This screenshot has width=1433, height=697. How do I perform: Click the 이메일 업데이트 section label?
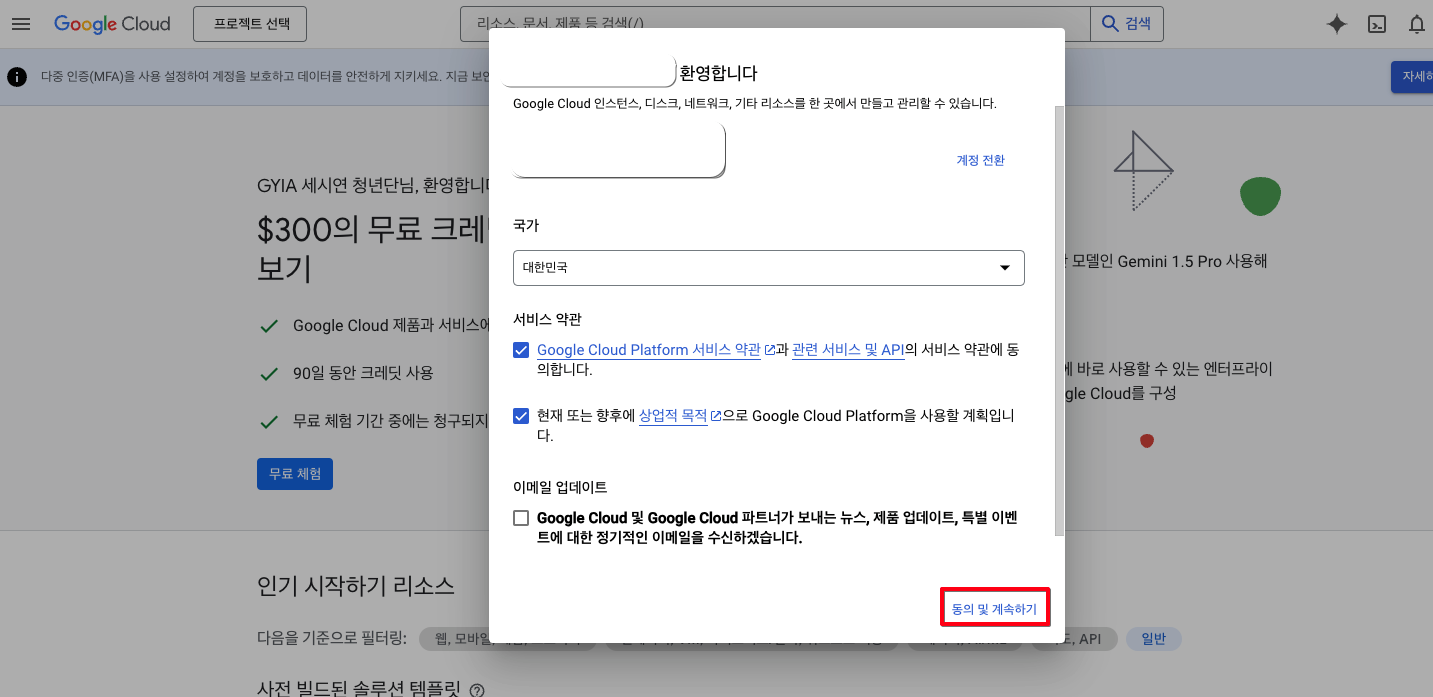[560, 487]
